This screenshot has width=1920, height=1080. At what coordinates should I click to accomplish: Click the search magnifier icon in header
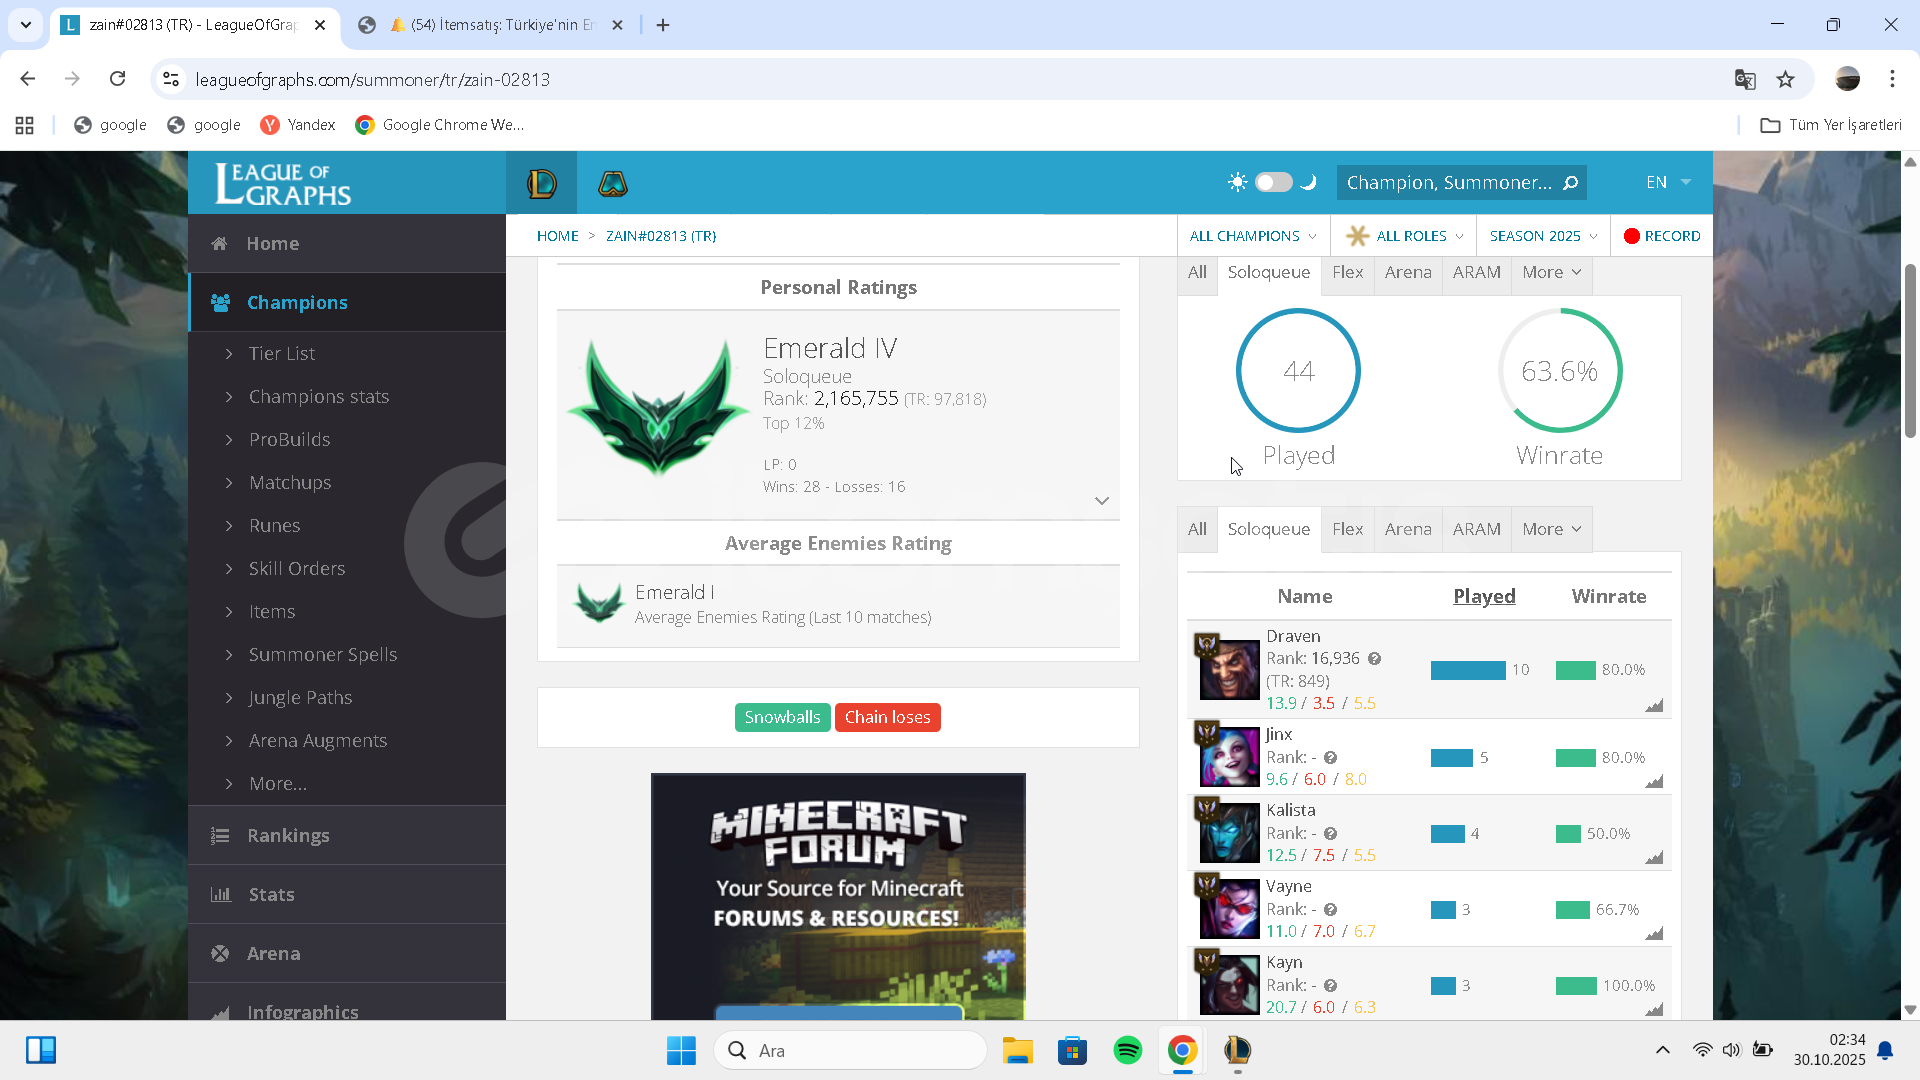(1570, 183)
